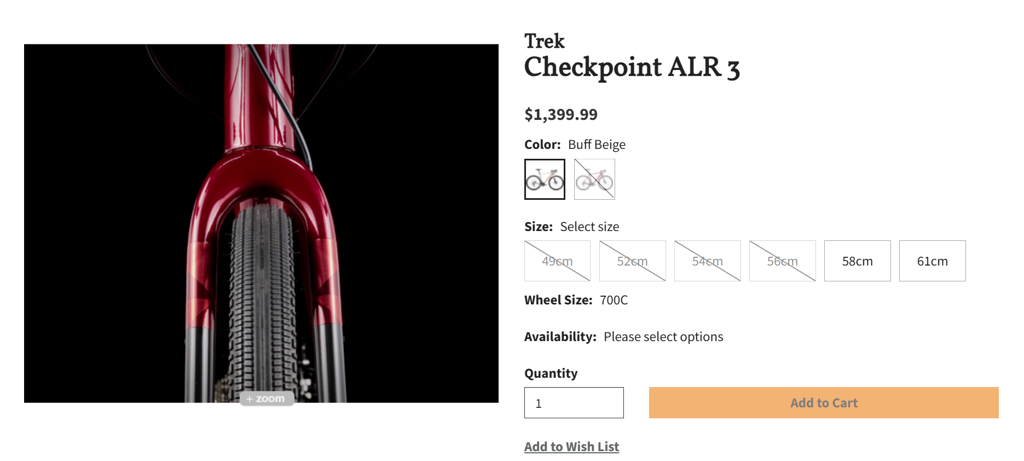Select the Buff Beige bike color swatch
The image size is (1024, 461).
pos(545,179)
